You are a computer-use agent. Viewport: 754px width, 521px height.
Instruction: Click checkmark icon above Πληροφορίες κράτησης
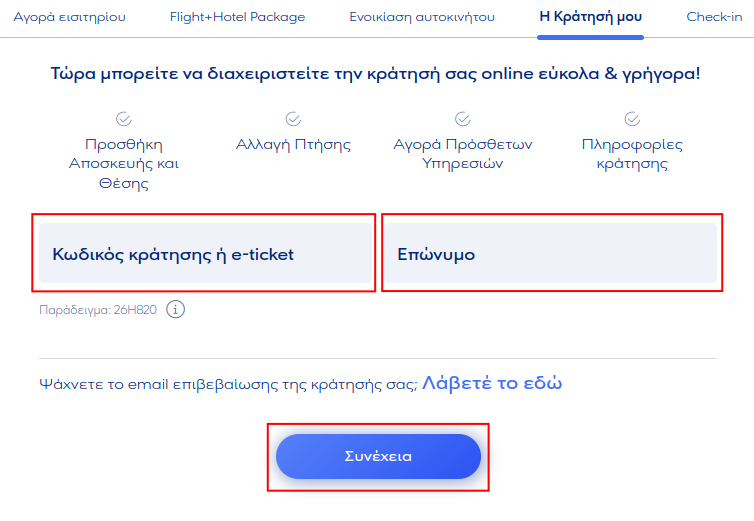point(632,119)
